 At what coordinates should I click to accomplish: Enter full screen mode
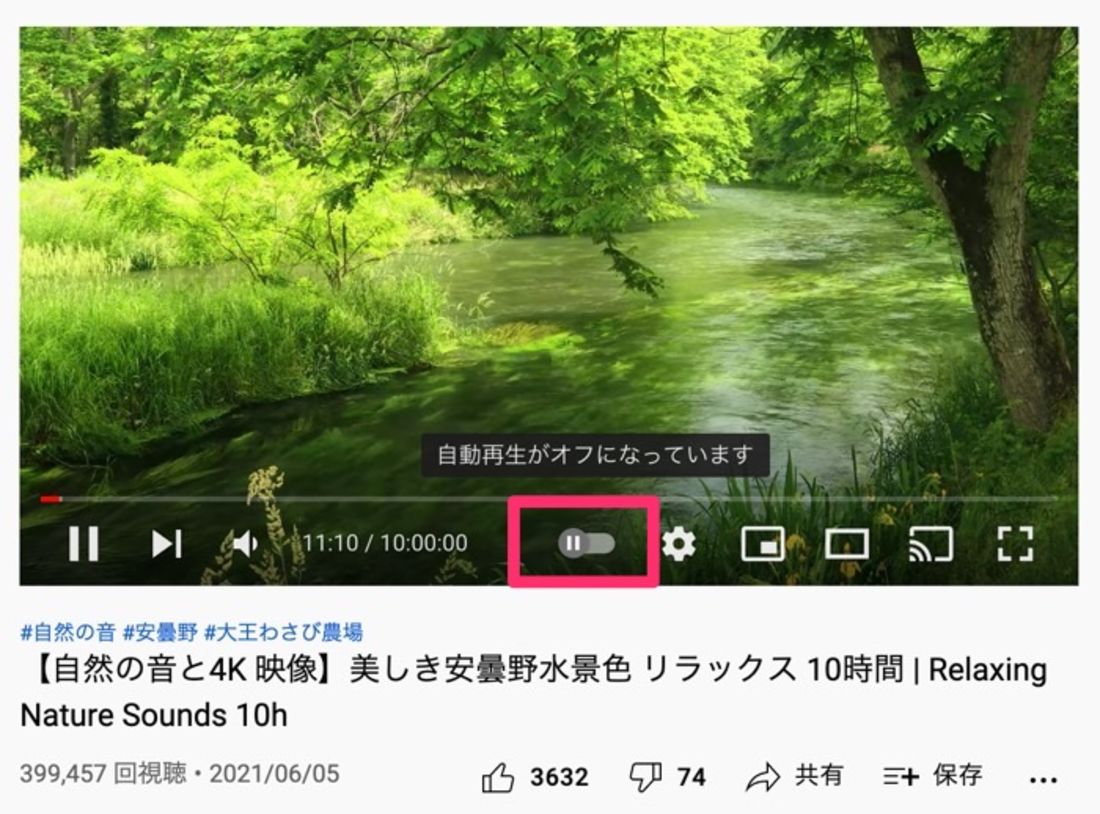coord(1015,544)
